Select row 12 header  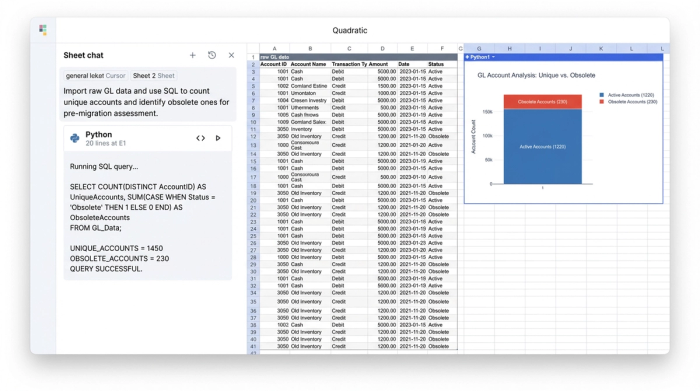point(253,137)
